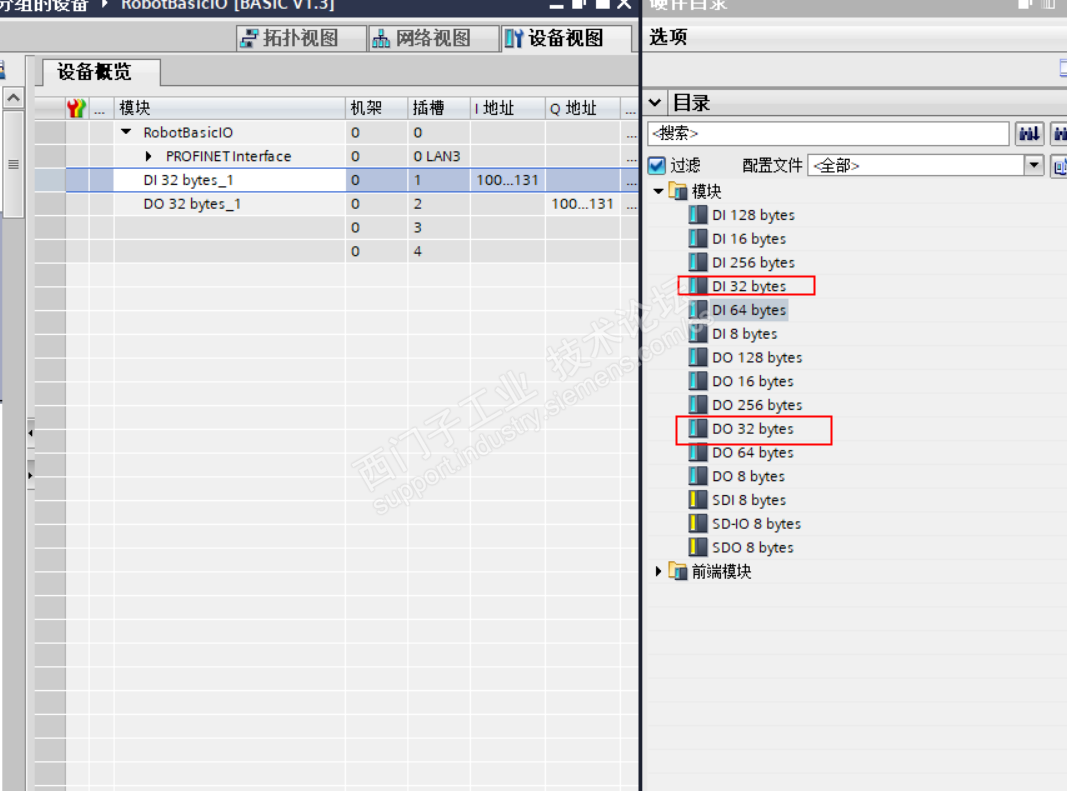Click the vertical scrollbar grip
Image resolution: width=1067 pixels, height=791 pixels.
(x=13, y=165)
